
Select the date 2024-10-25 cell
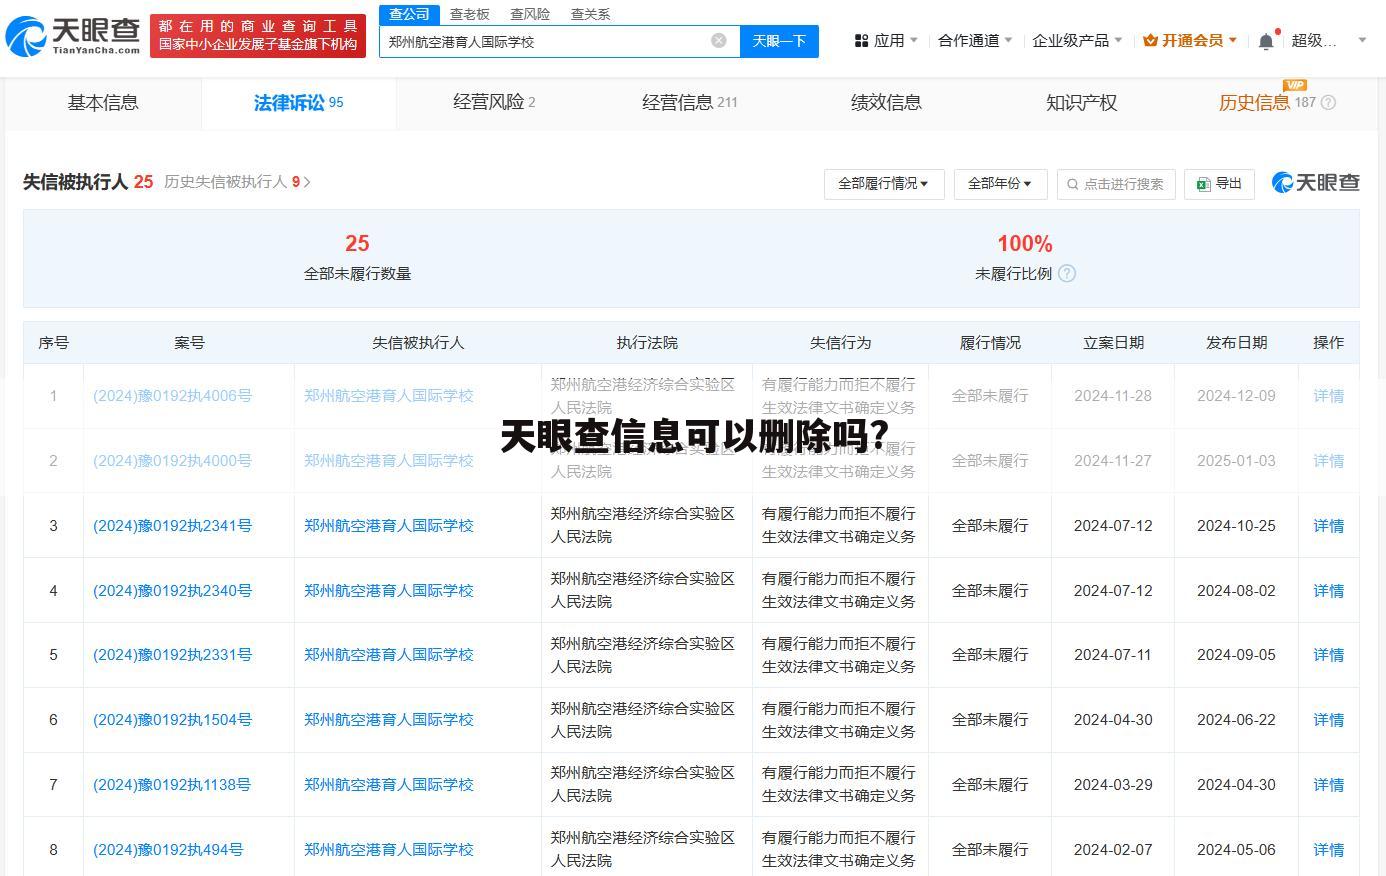tap(1236, 526)
